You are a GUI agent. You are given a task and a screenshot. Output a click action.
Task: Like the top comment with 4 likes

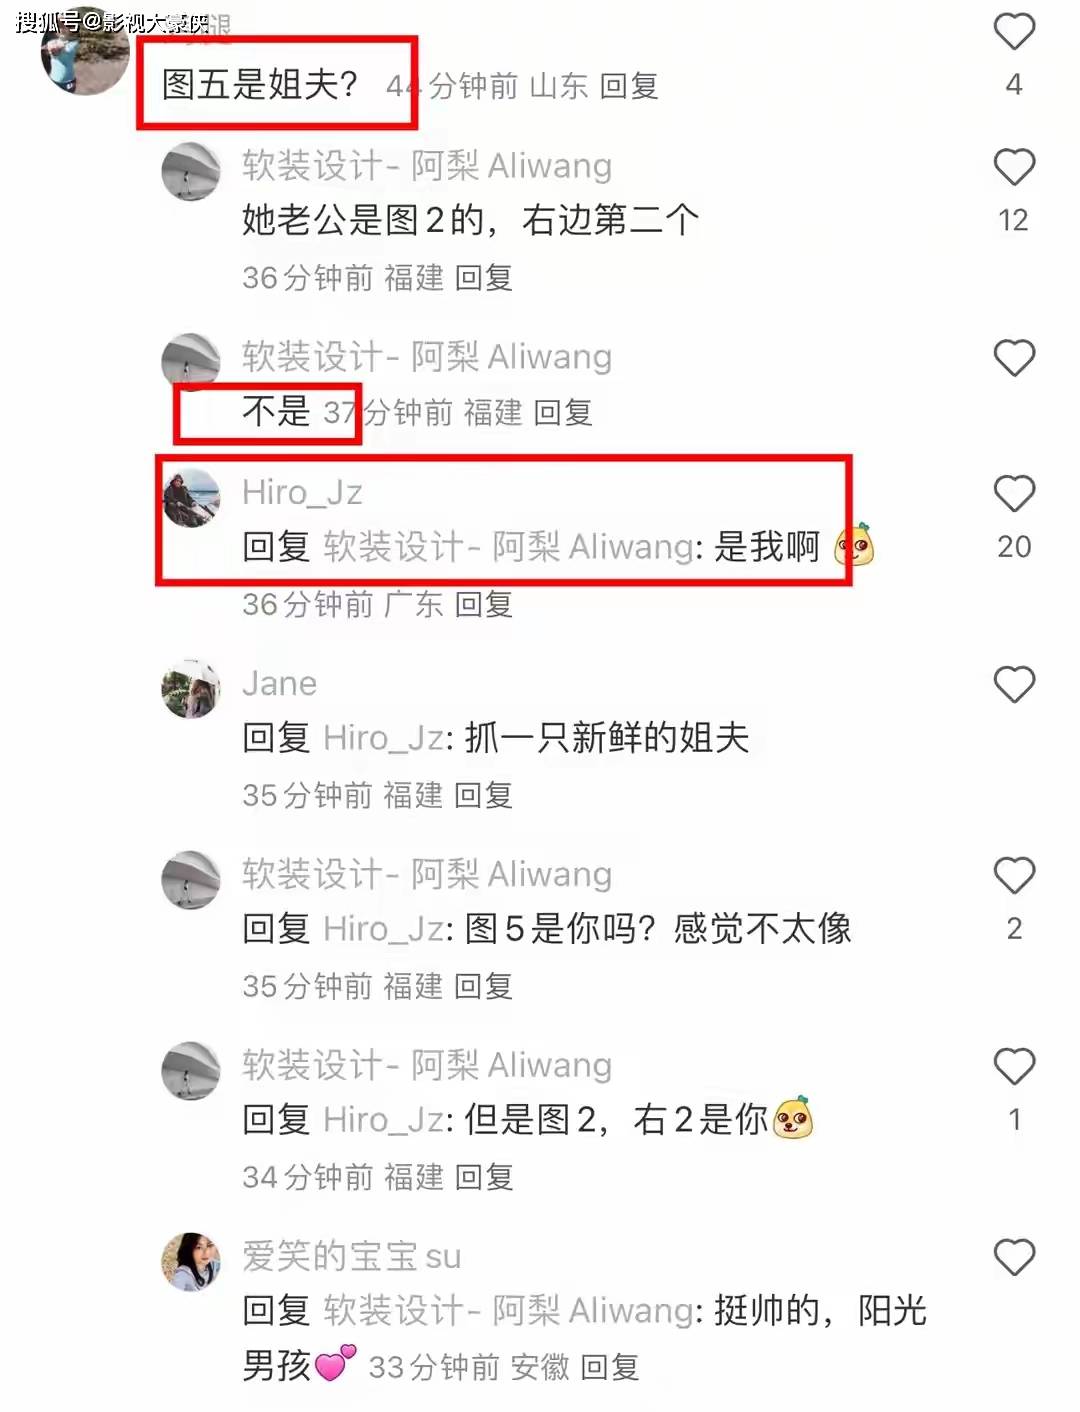pyautogui.click(x=1013, y=32)
